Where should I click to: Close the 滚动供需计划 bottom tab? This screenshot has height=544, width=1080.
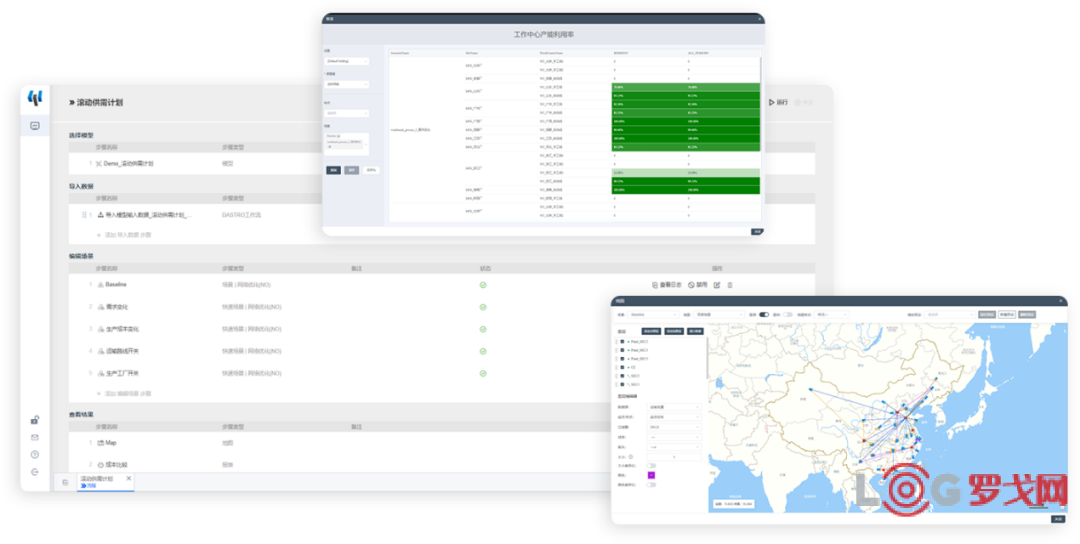pos(128,479)
